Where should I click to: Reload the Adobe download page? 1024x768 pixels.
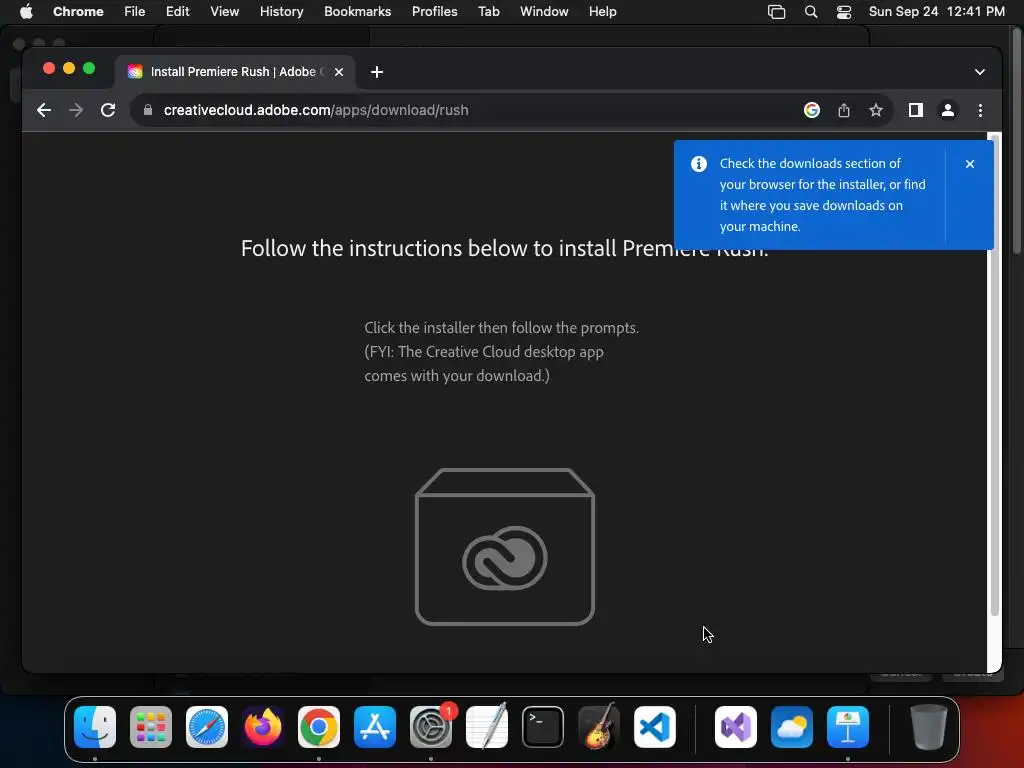coord(108,110)
